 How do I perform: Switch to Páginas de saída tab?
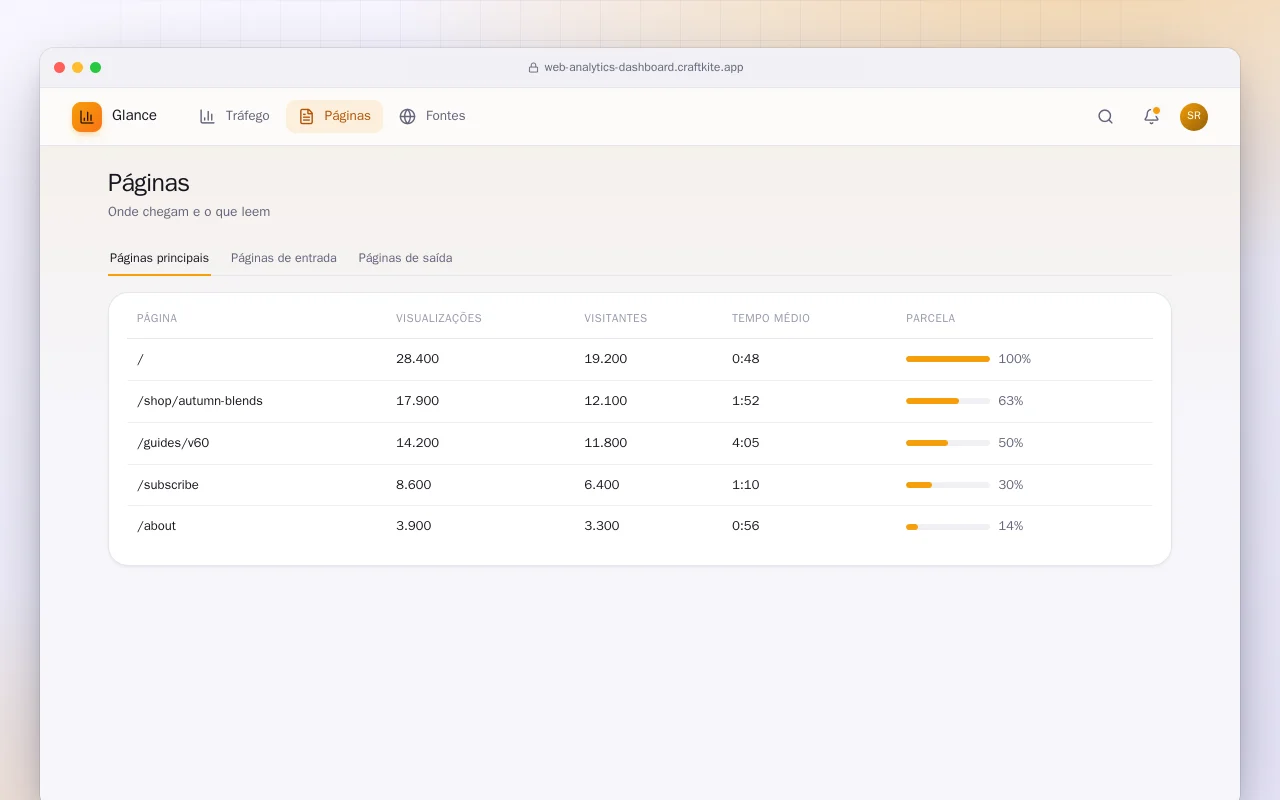405,258
